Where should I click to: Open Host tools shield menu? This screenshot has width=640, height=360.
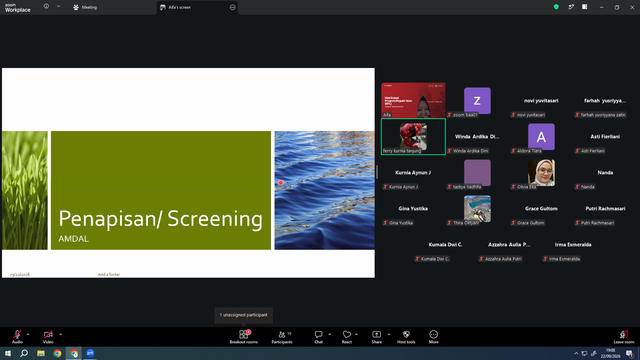(406, 337)
